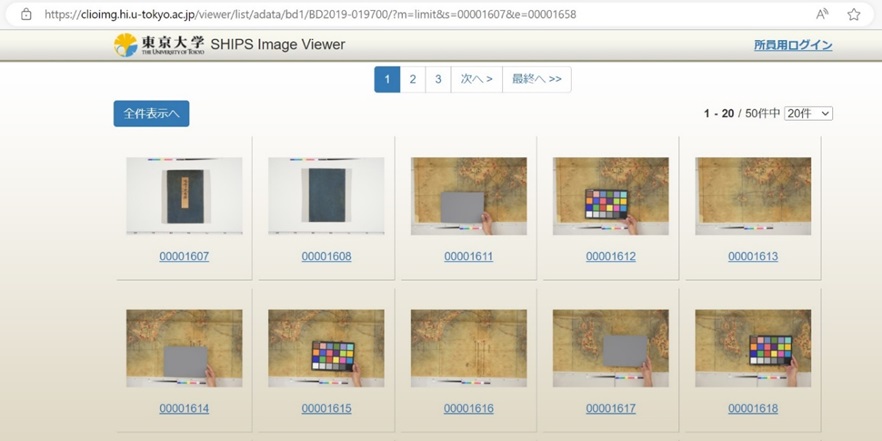Open thumbnail of book cover 00001608
This screenshot has width=882, height=441.
click(x=326, y=196)
